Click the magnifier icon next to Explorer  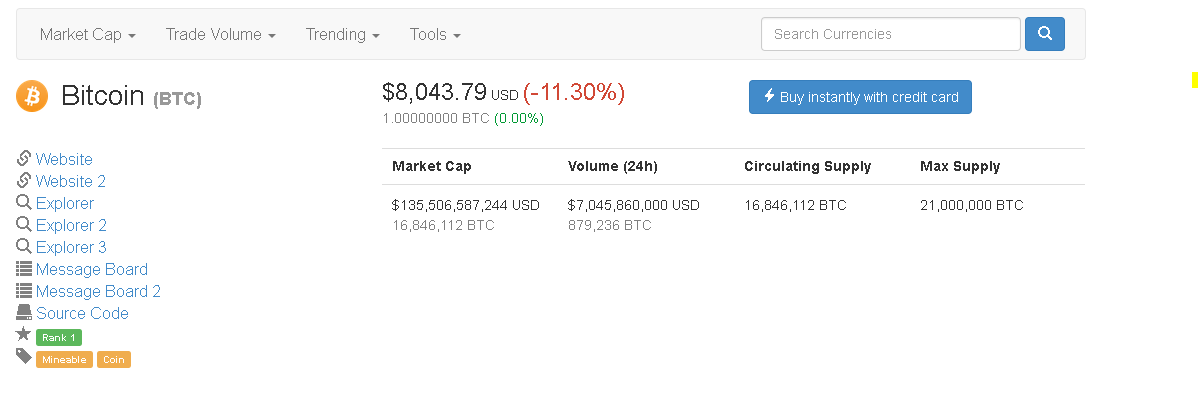click(24, 203)
